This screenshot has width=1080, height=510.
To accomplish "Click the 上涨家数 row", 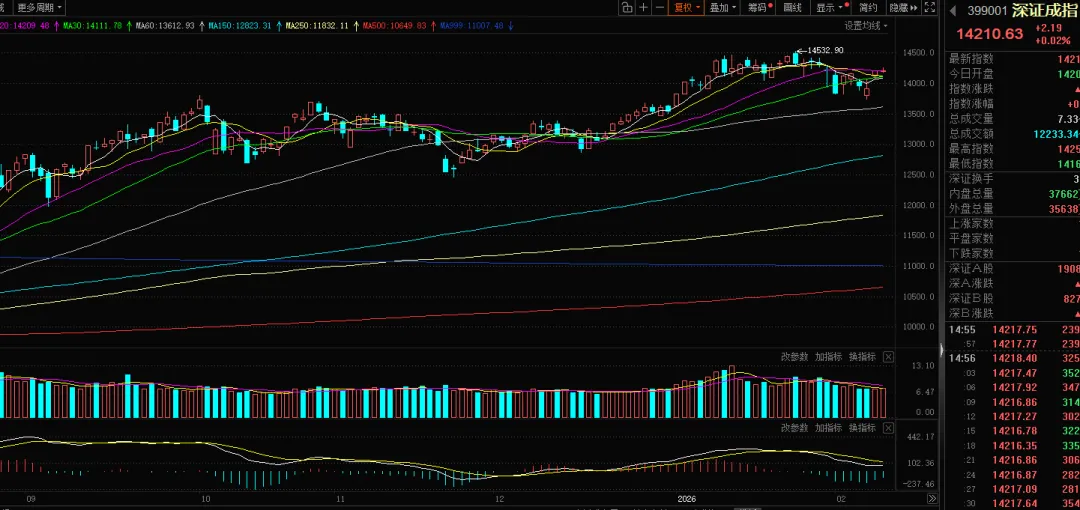I will point(1012,223).
